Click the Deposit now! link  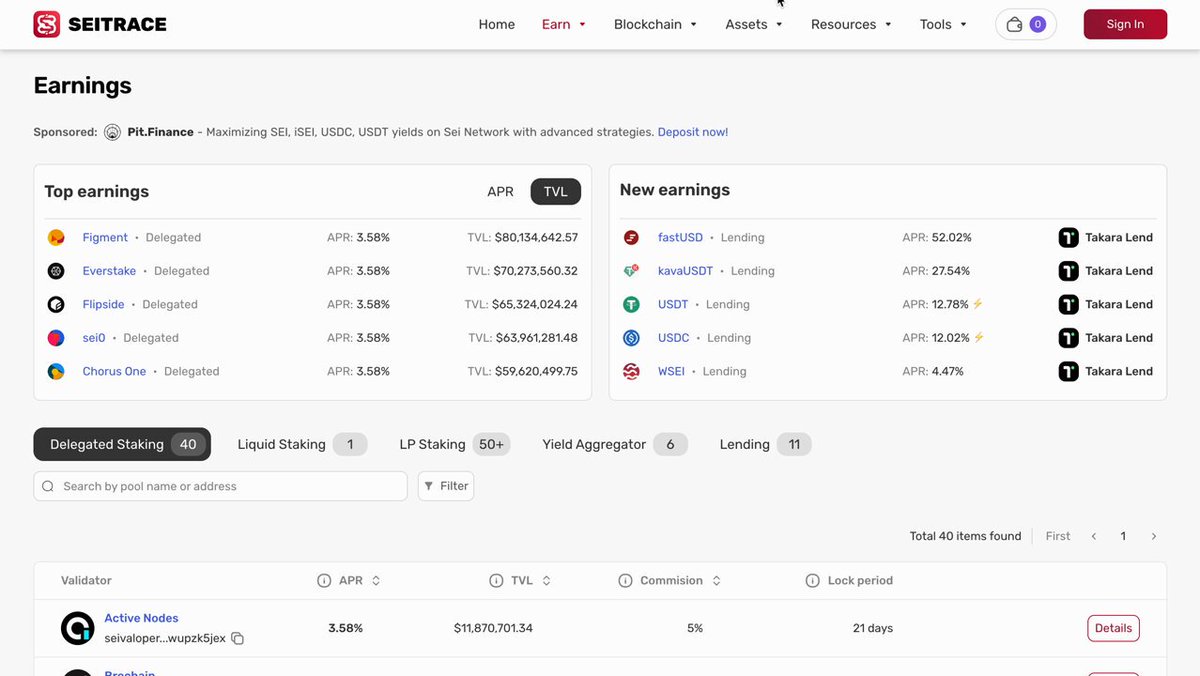693,132
